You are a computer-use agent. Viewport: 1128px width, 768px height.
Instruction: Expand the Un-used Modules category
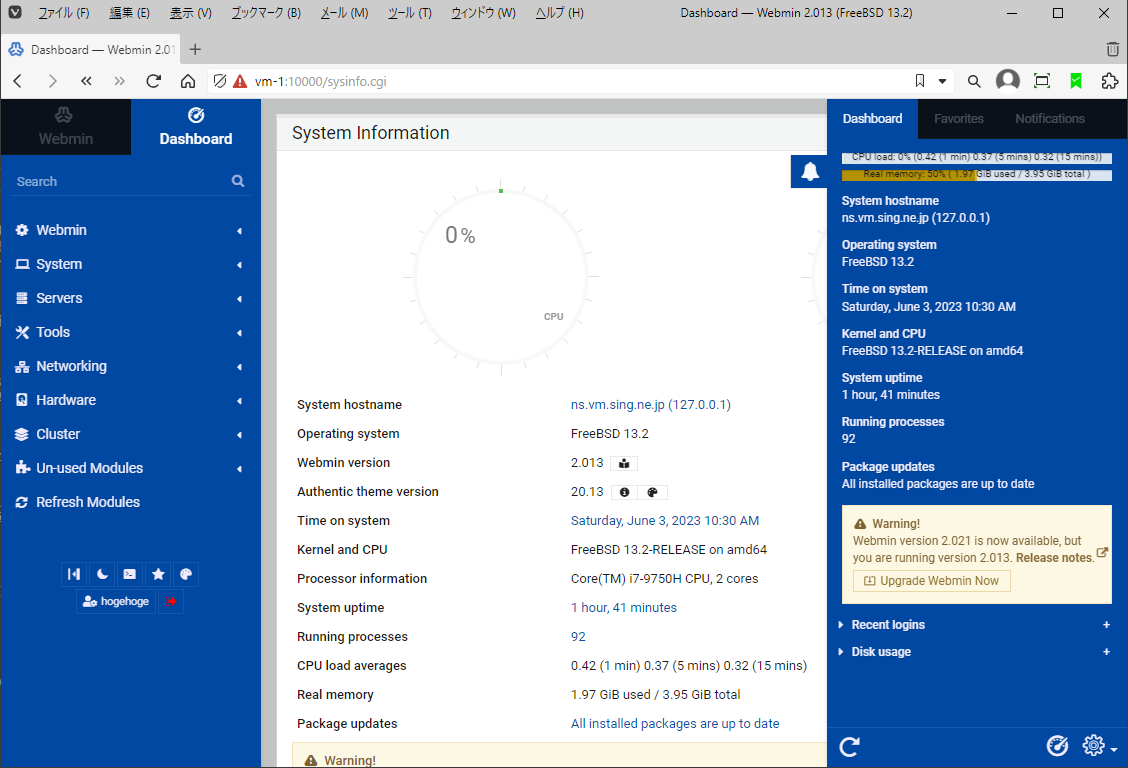(x=130, y=468)
